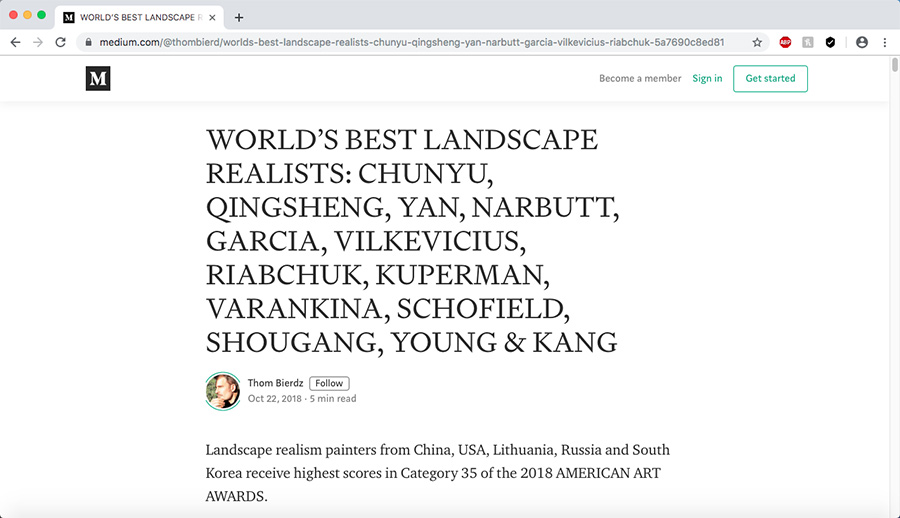Click the article headline WORLD'S BEST LANDSCAPE REALISTS

(x=413, y=241)
